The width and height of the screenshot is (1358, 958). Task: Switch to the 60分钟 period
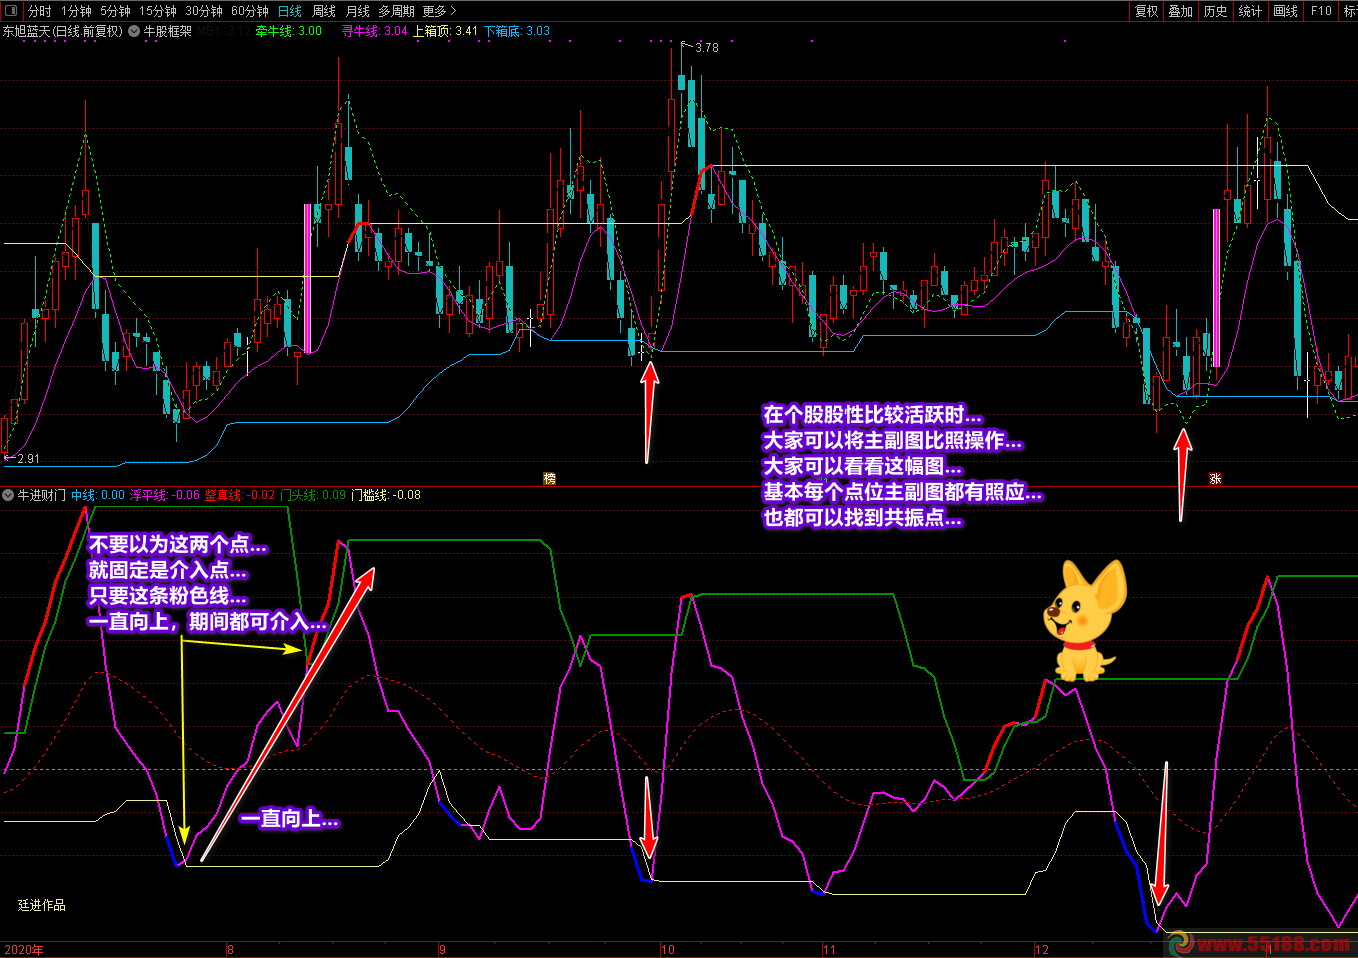(250, 11)
